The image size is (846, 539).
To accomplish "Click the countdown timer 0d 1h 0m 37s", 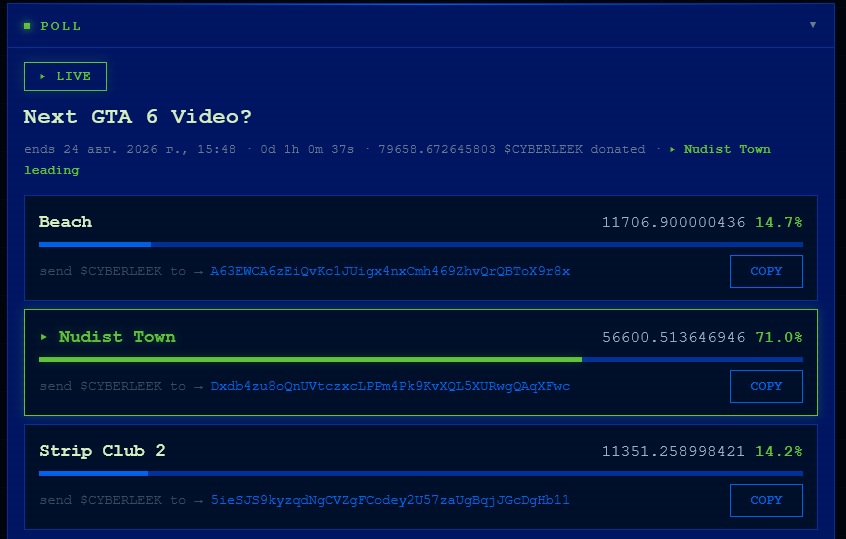I will click(x=307, y=149).
